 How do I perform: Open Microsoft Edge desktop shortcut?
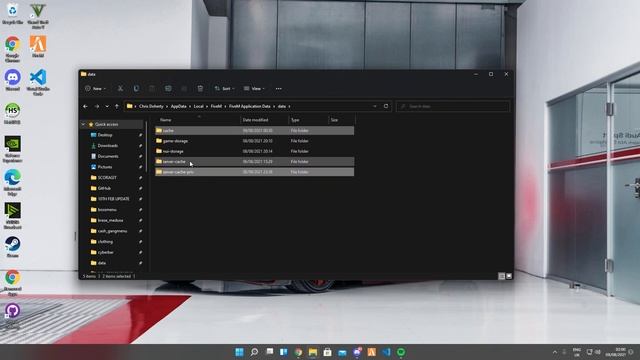13,182
